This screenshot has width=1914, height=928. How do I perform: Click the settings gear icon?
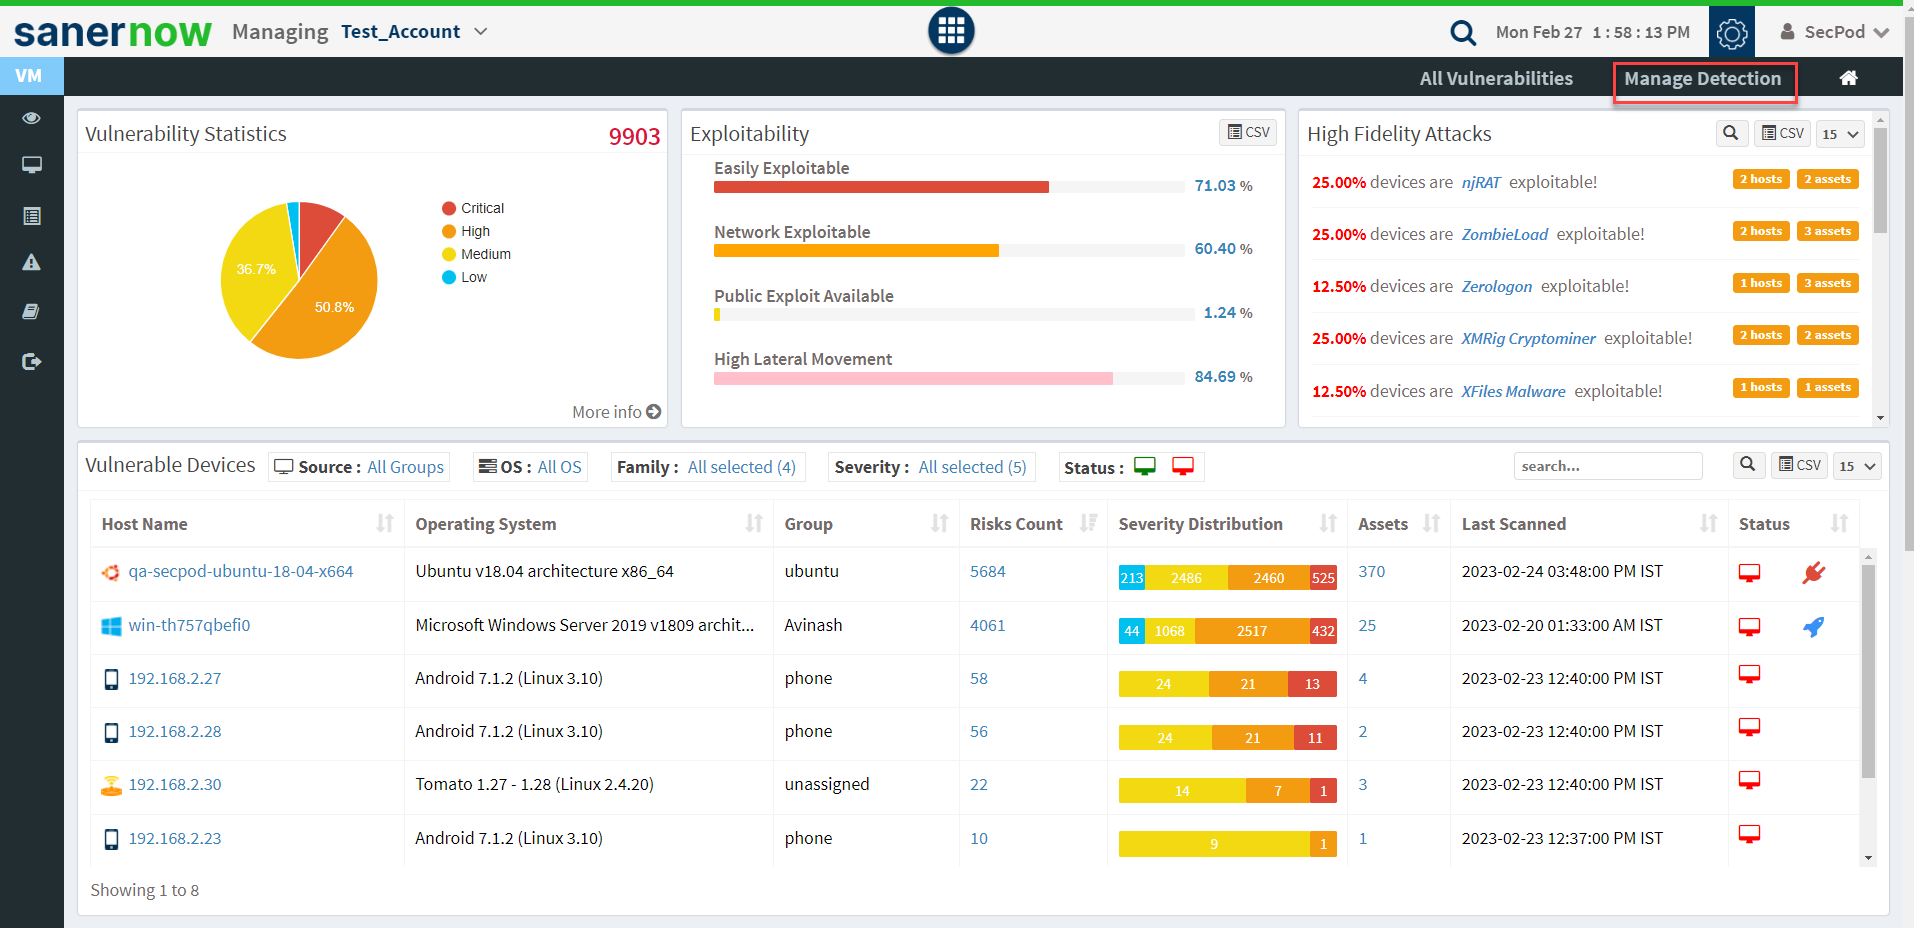(1731, 33)
